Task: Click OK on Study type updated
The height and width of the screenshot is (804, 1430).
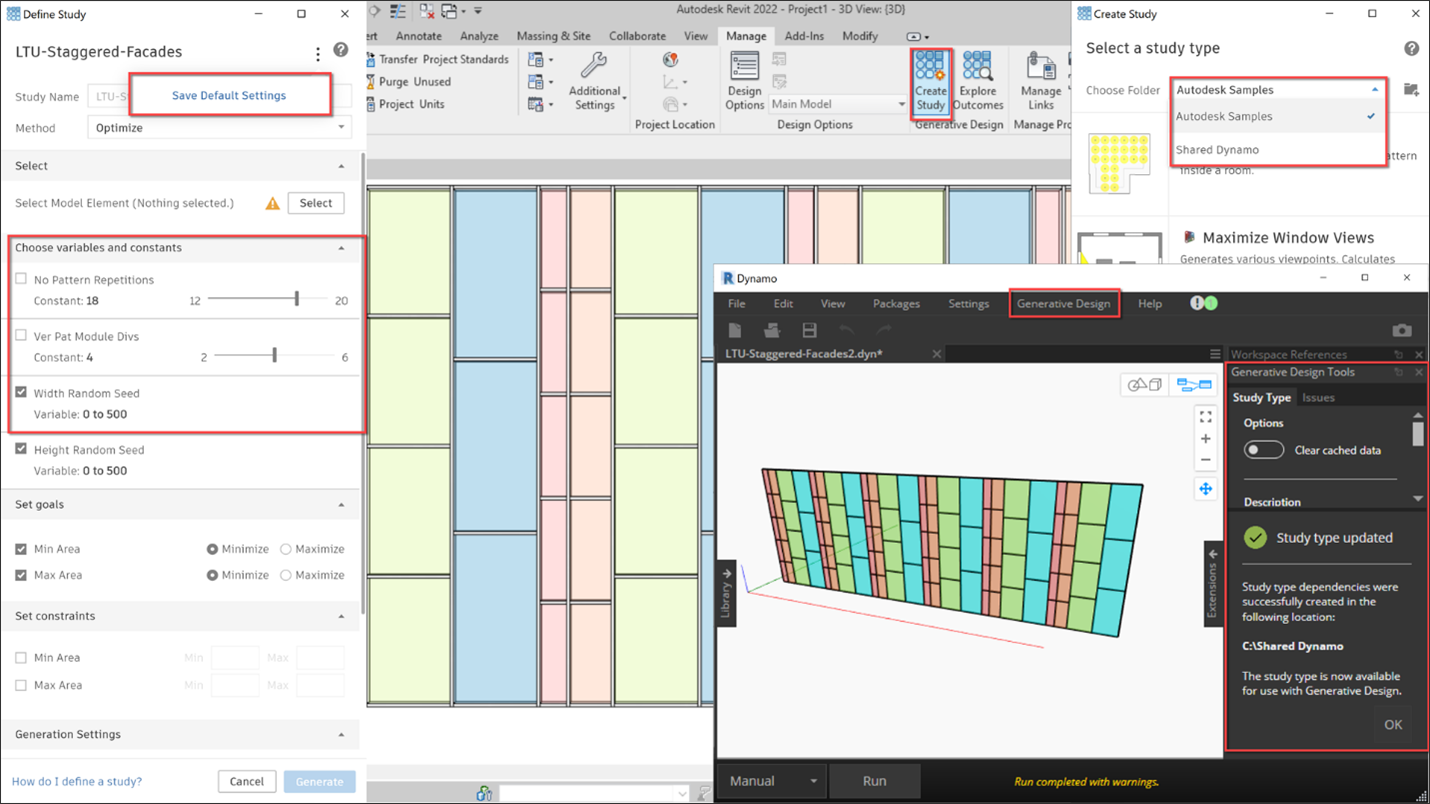Action: (x=1393, y=725)
